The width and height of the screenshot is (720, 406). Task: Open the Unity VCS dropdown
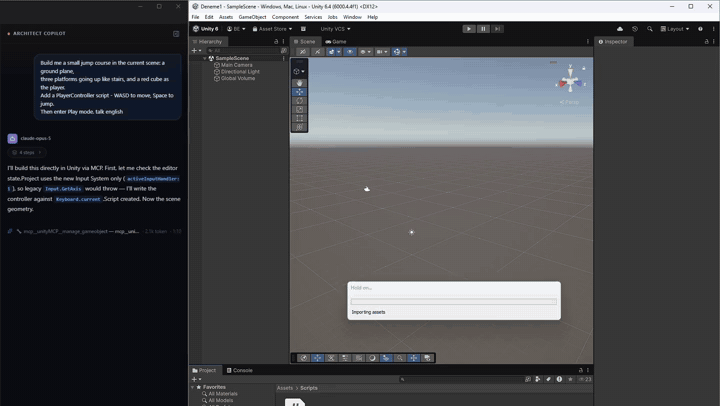(x=335, y=29)
